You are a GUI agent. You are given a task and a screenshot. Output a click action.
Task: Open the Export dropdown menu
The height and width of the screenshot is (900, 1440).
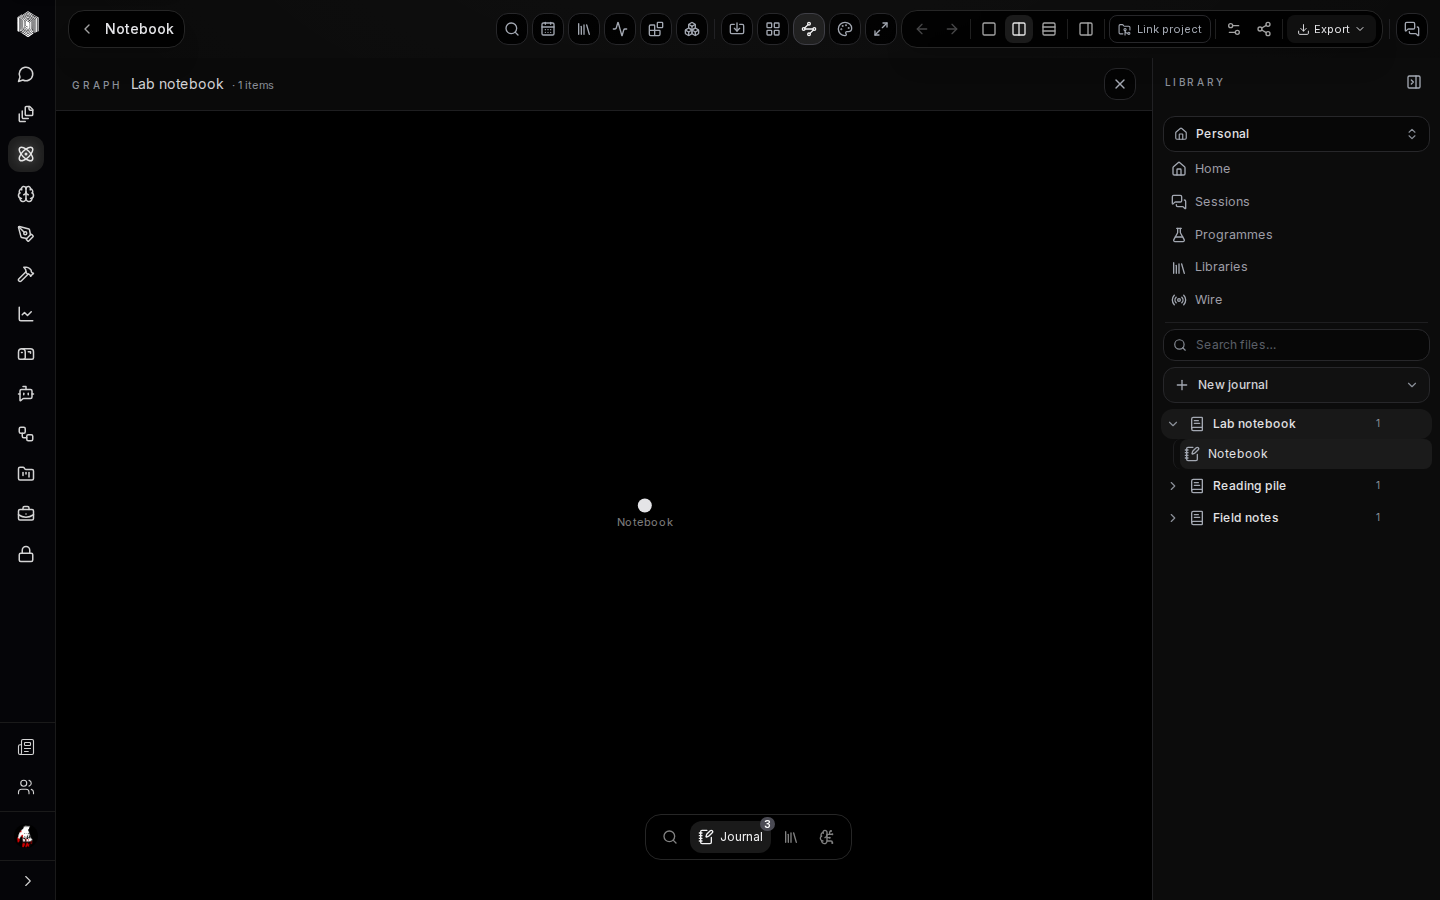[x=1331, y=29]
